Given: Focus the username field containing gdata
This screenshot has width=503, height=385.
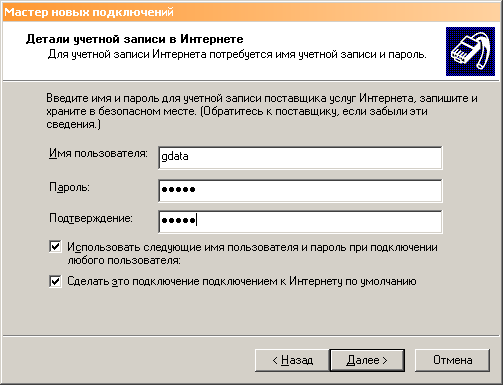Looking at the screenshot, I should pos(300,157).
